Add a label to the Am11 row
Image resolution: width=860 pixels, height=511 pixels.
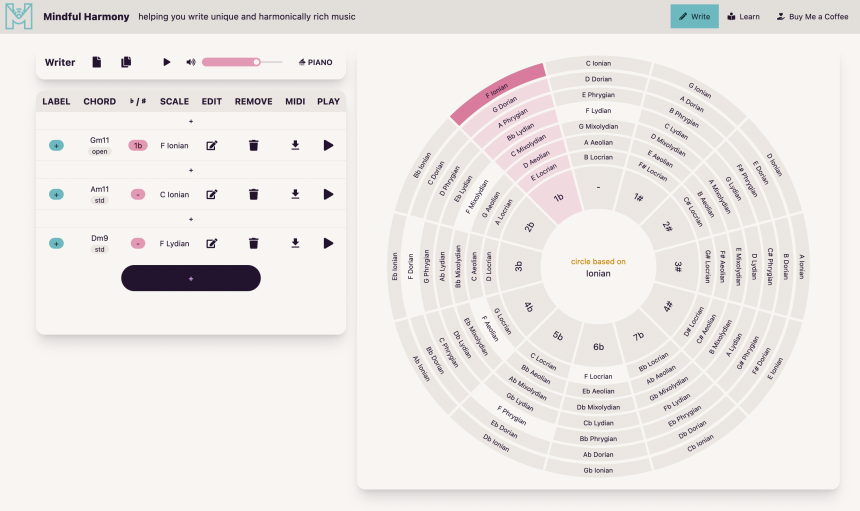[56, 194]
